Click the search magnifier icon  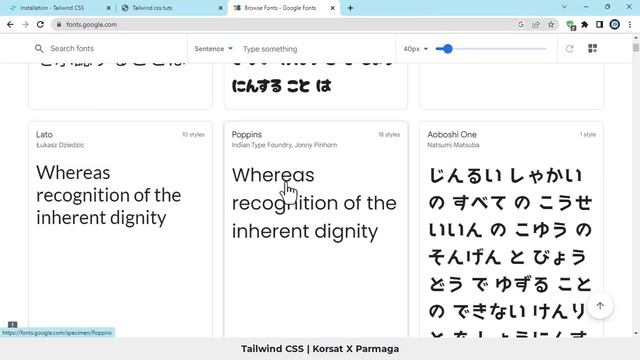click(39, 49)
